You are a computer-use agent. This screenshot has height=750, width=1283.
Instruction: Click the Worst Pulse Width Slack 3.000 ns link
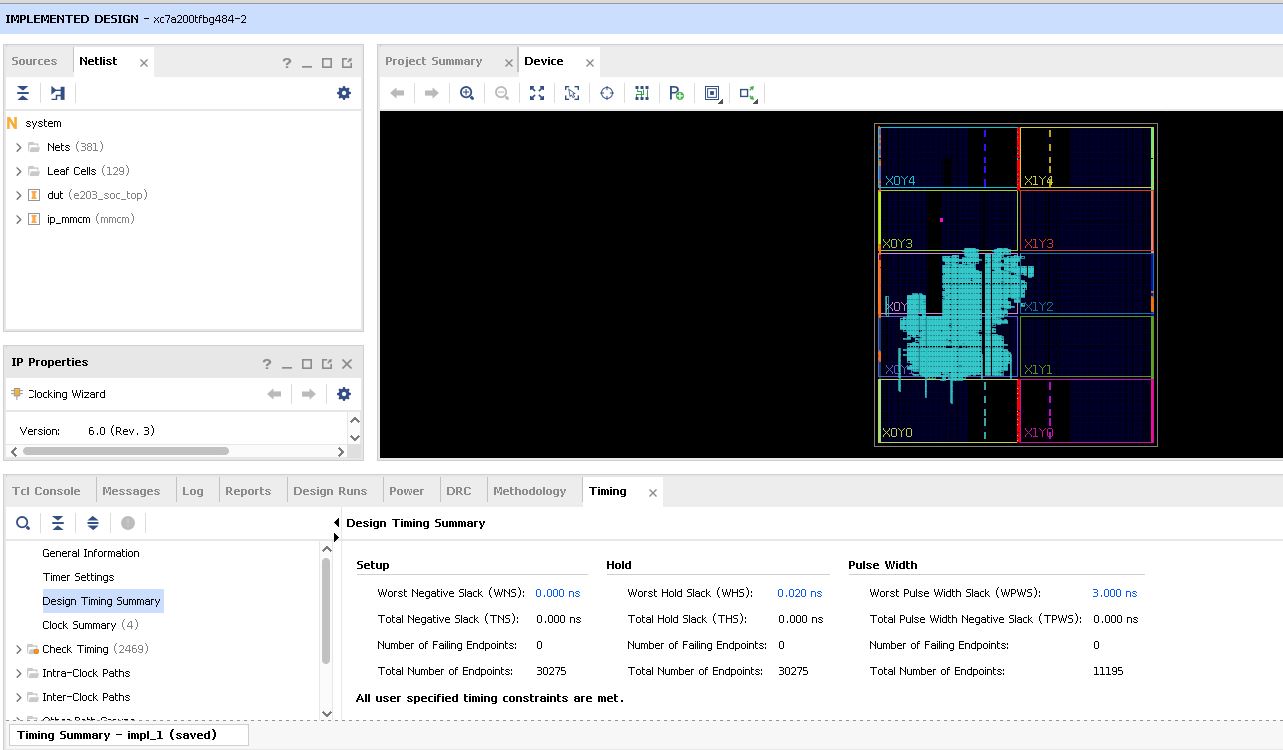[x=1114, y=593]
